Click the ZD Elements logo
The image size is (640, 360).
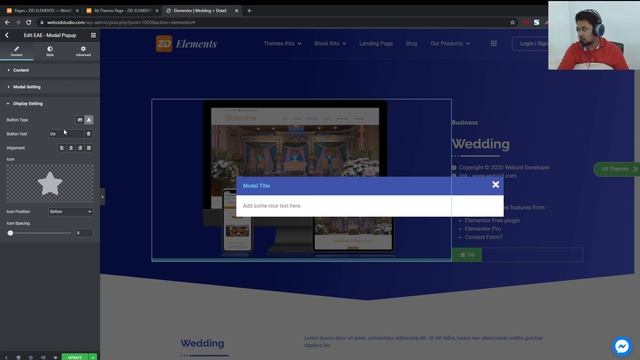click(x=187, y=44)
